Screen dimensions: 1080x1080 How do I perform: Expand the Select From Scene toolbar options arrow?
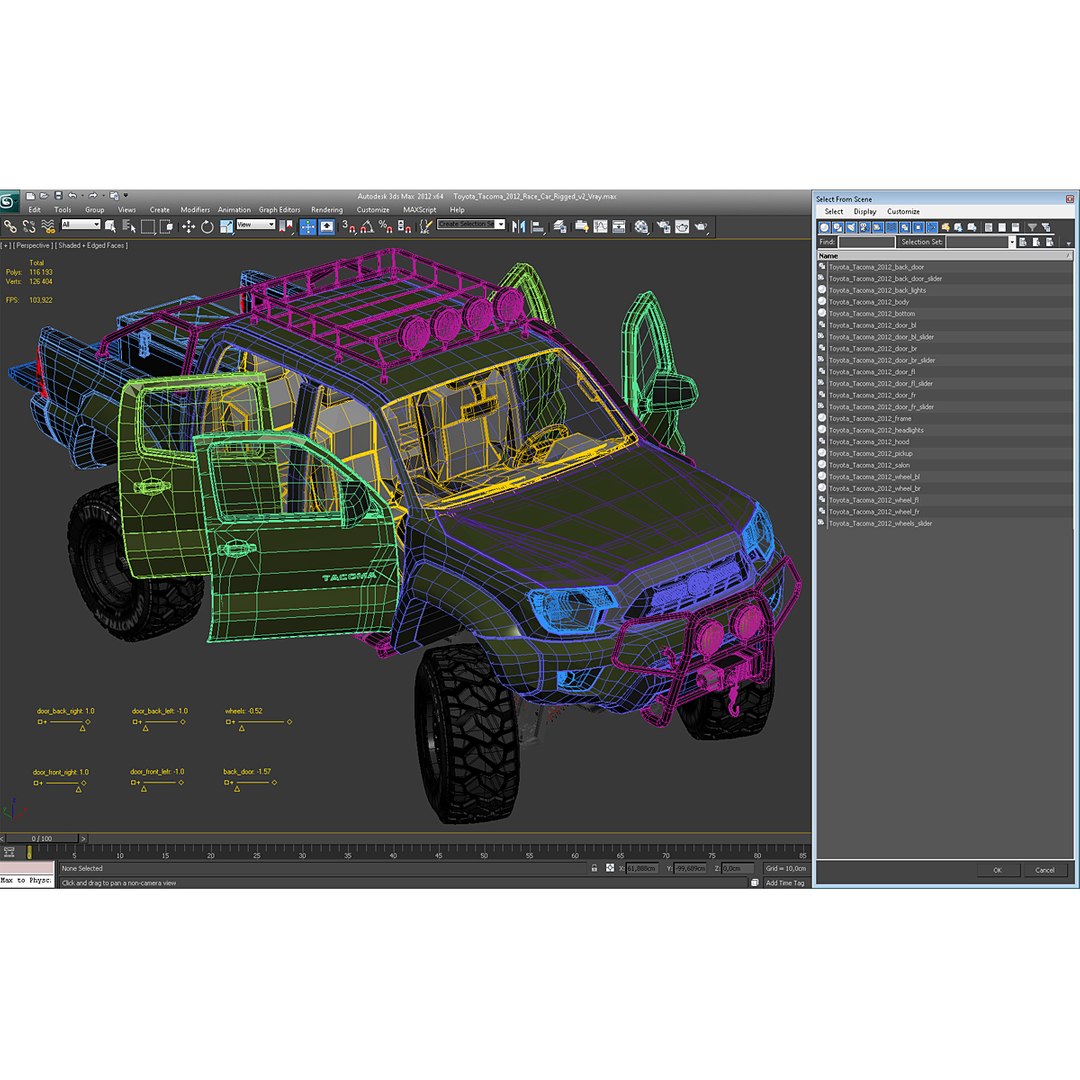(1068, 243)
